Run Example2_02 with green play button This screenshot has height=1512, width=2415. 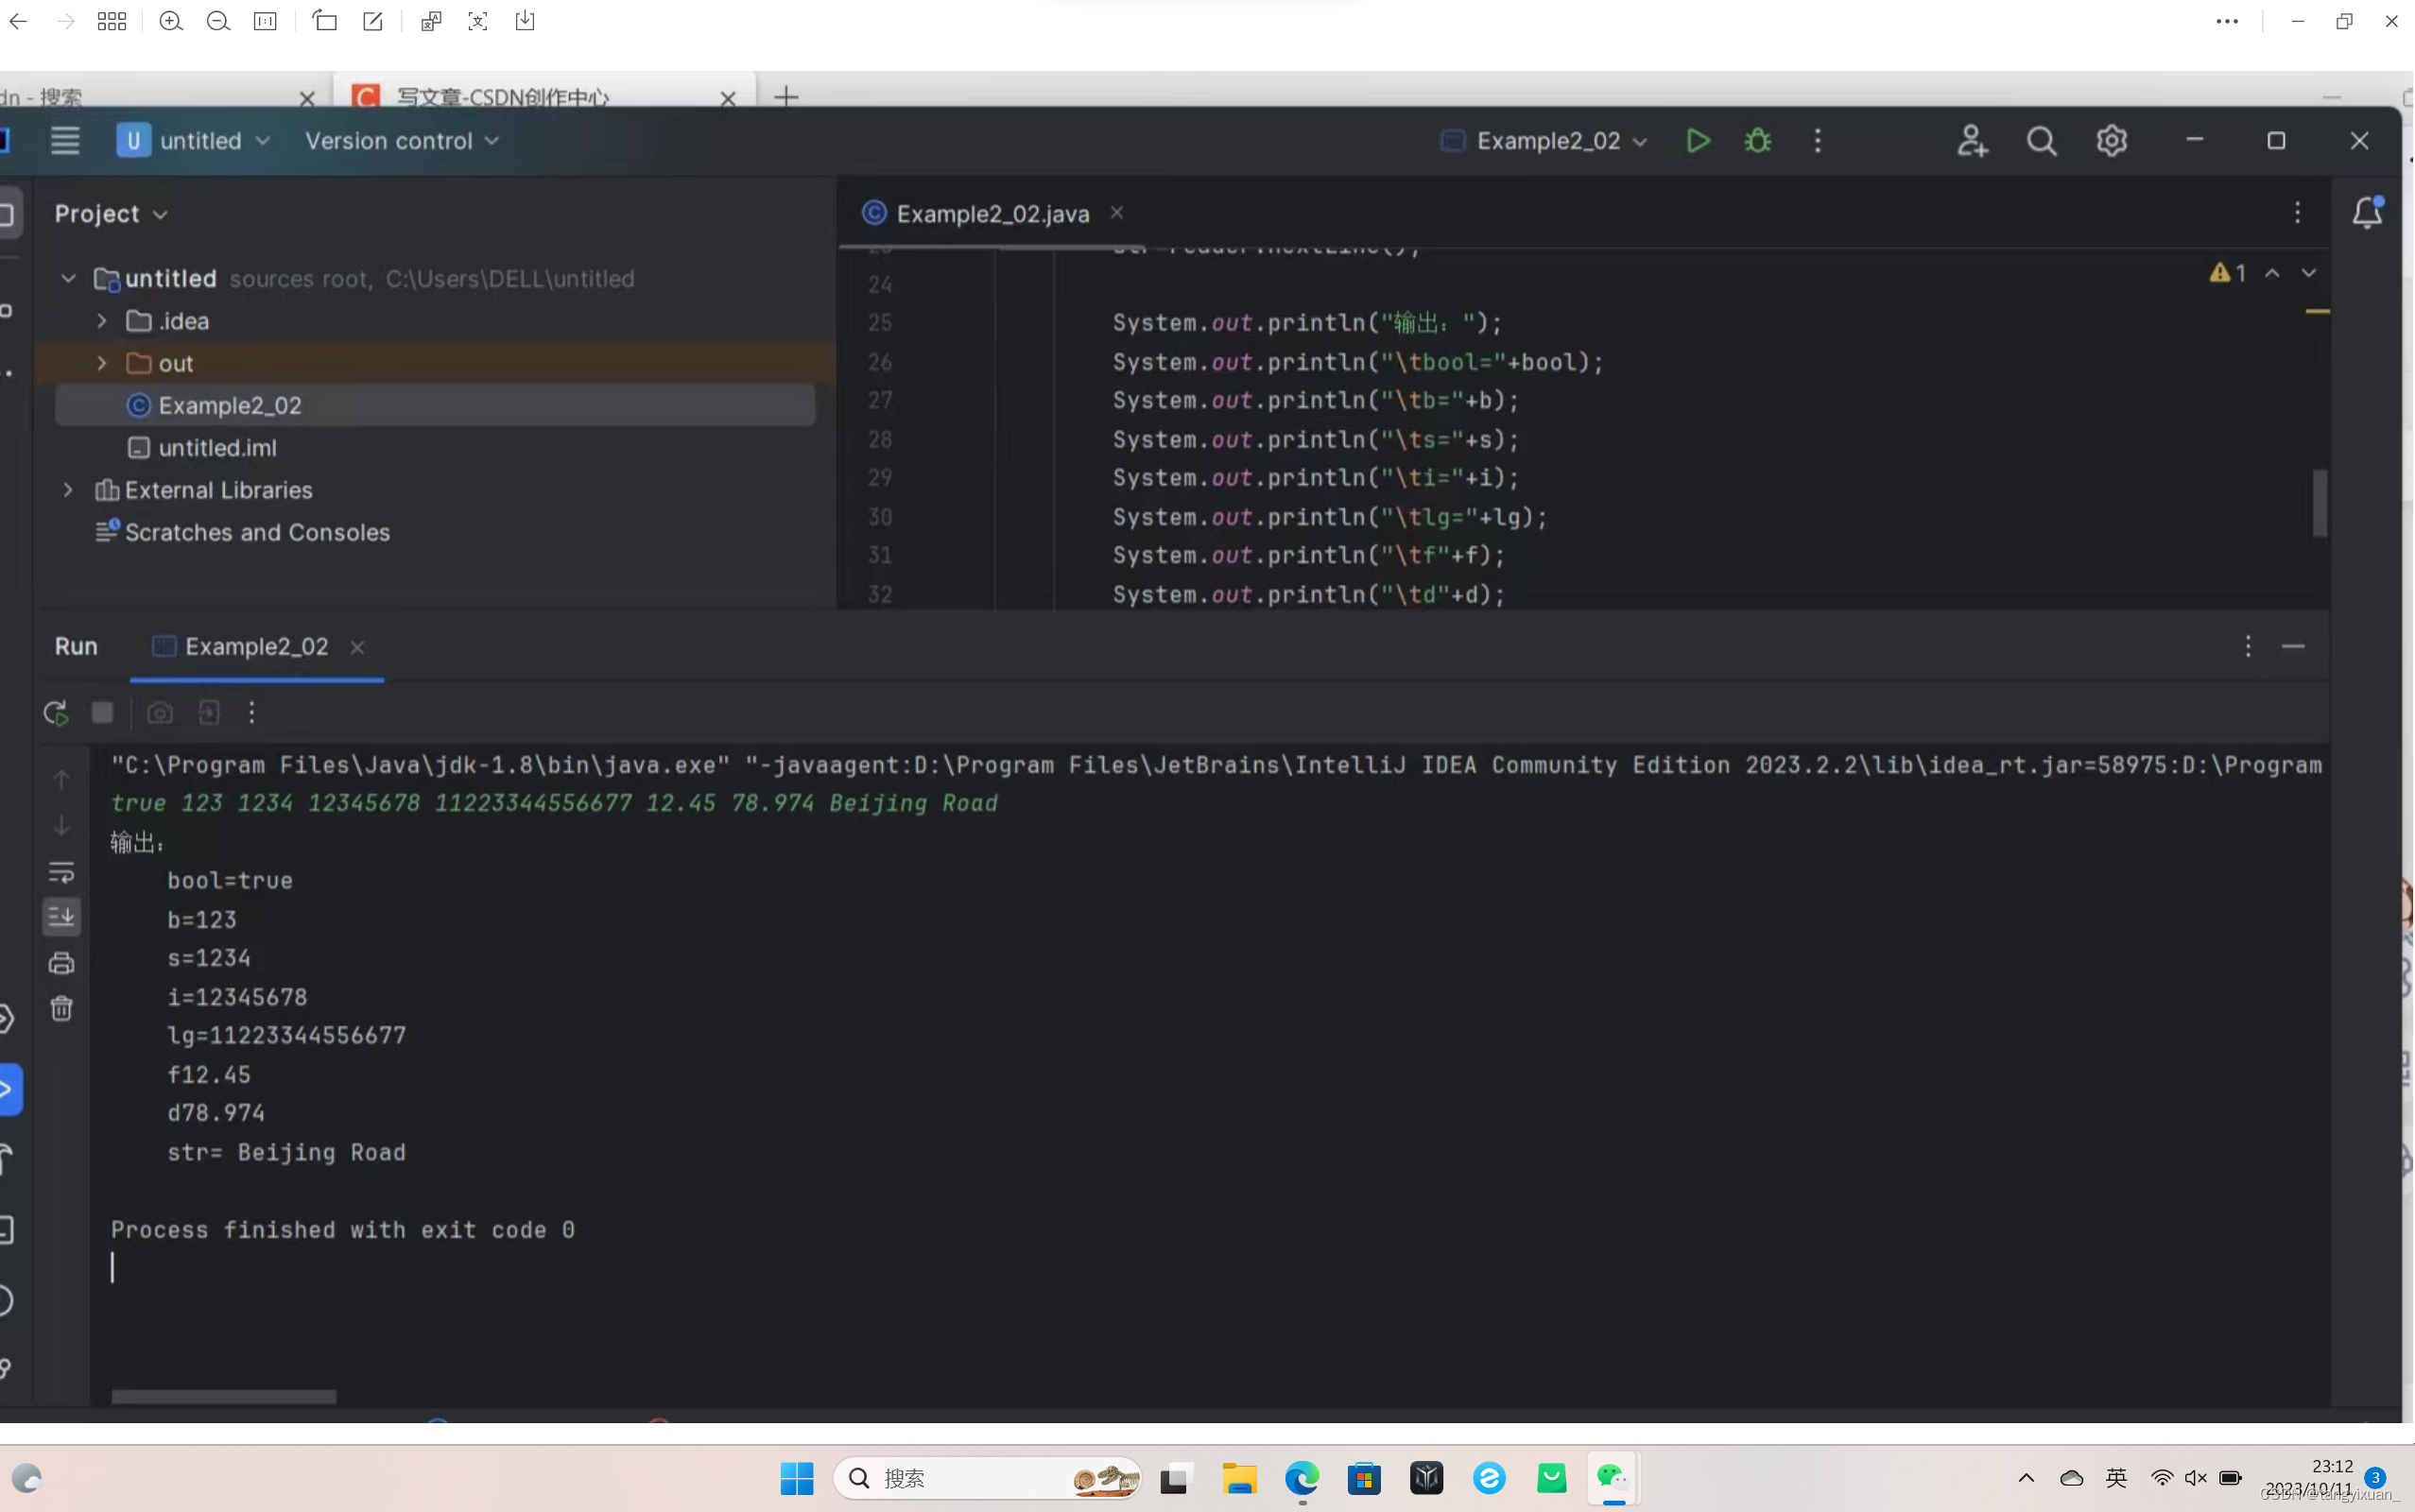pos(1697,141)
